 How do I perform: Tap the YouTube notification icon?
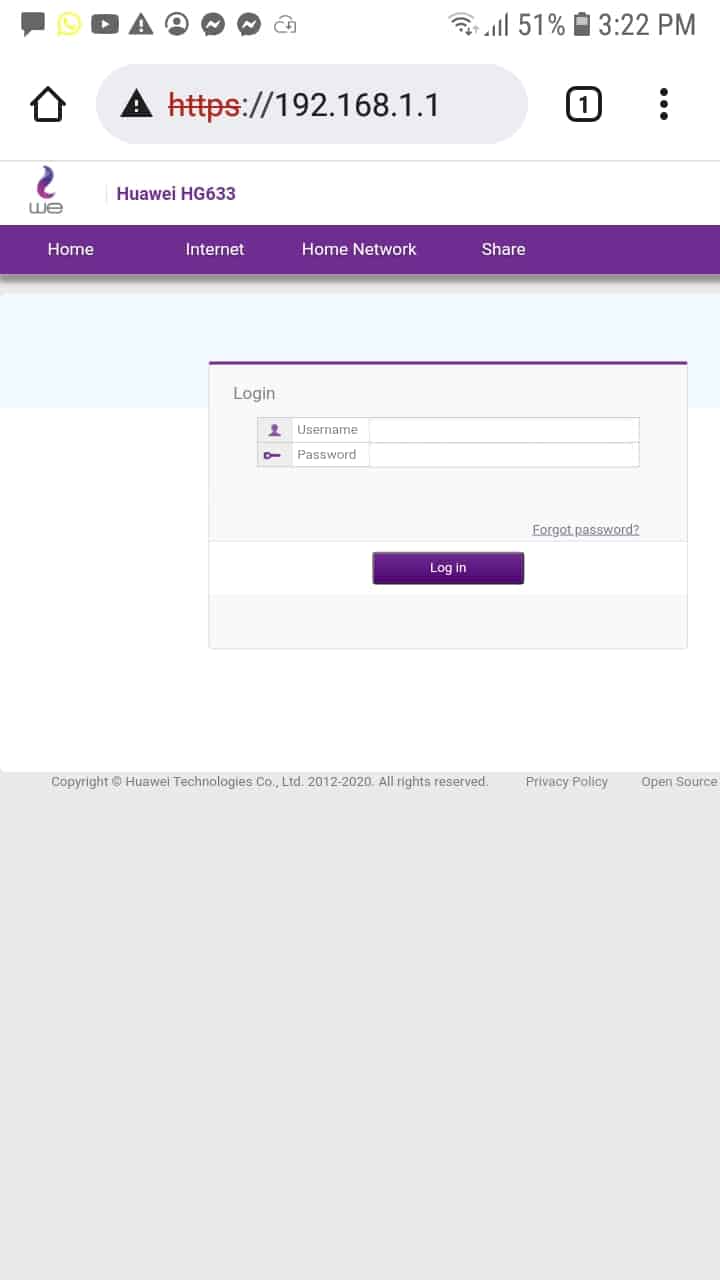tap(104, 24)
